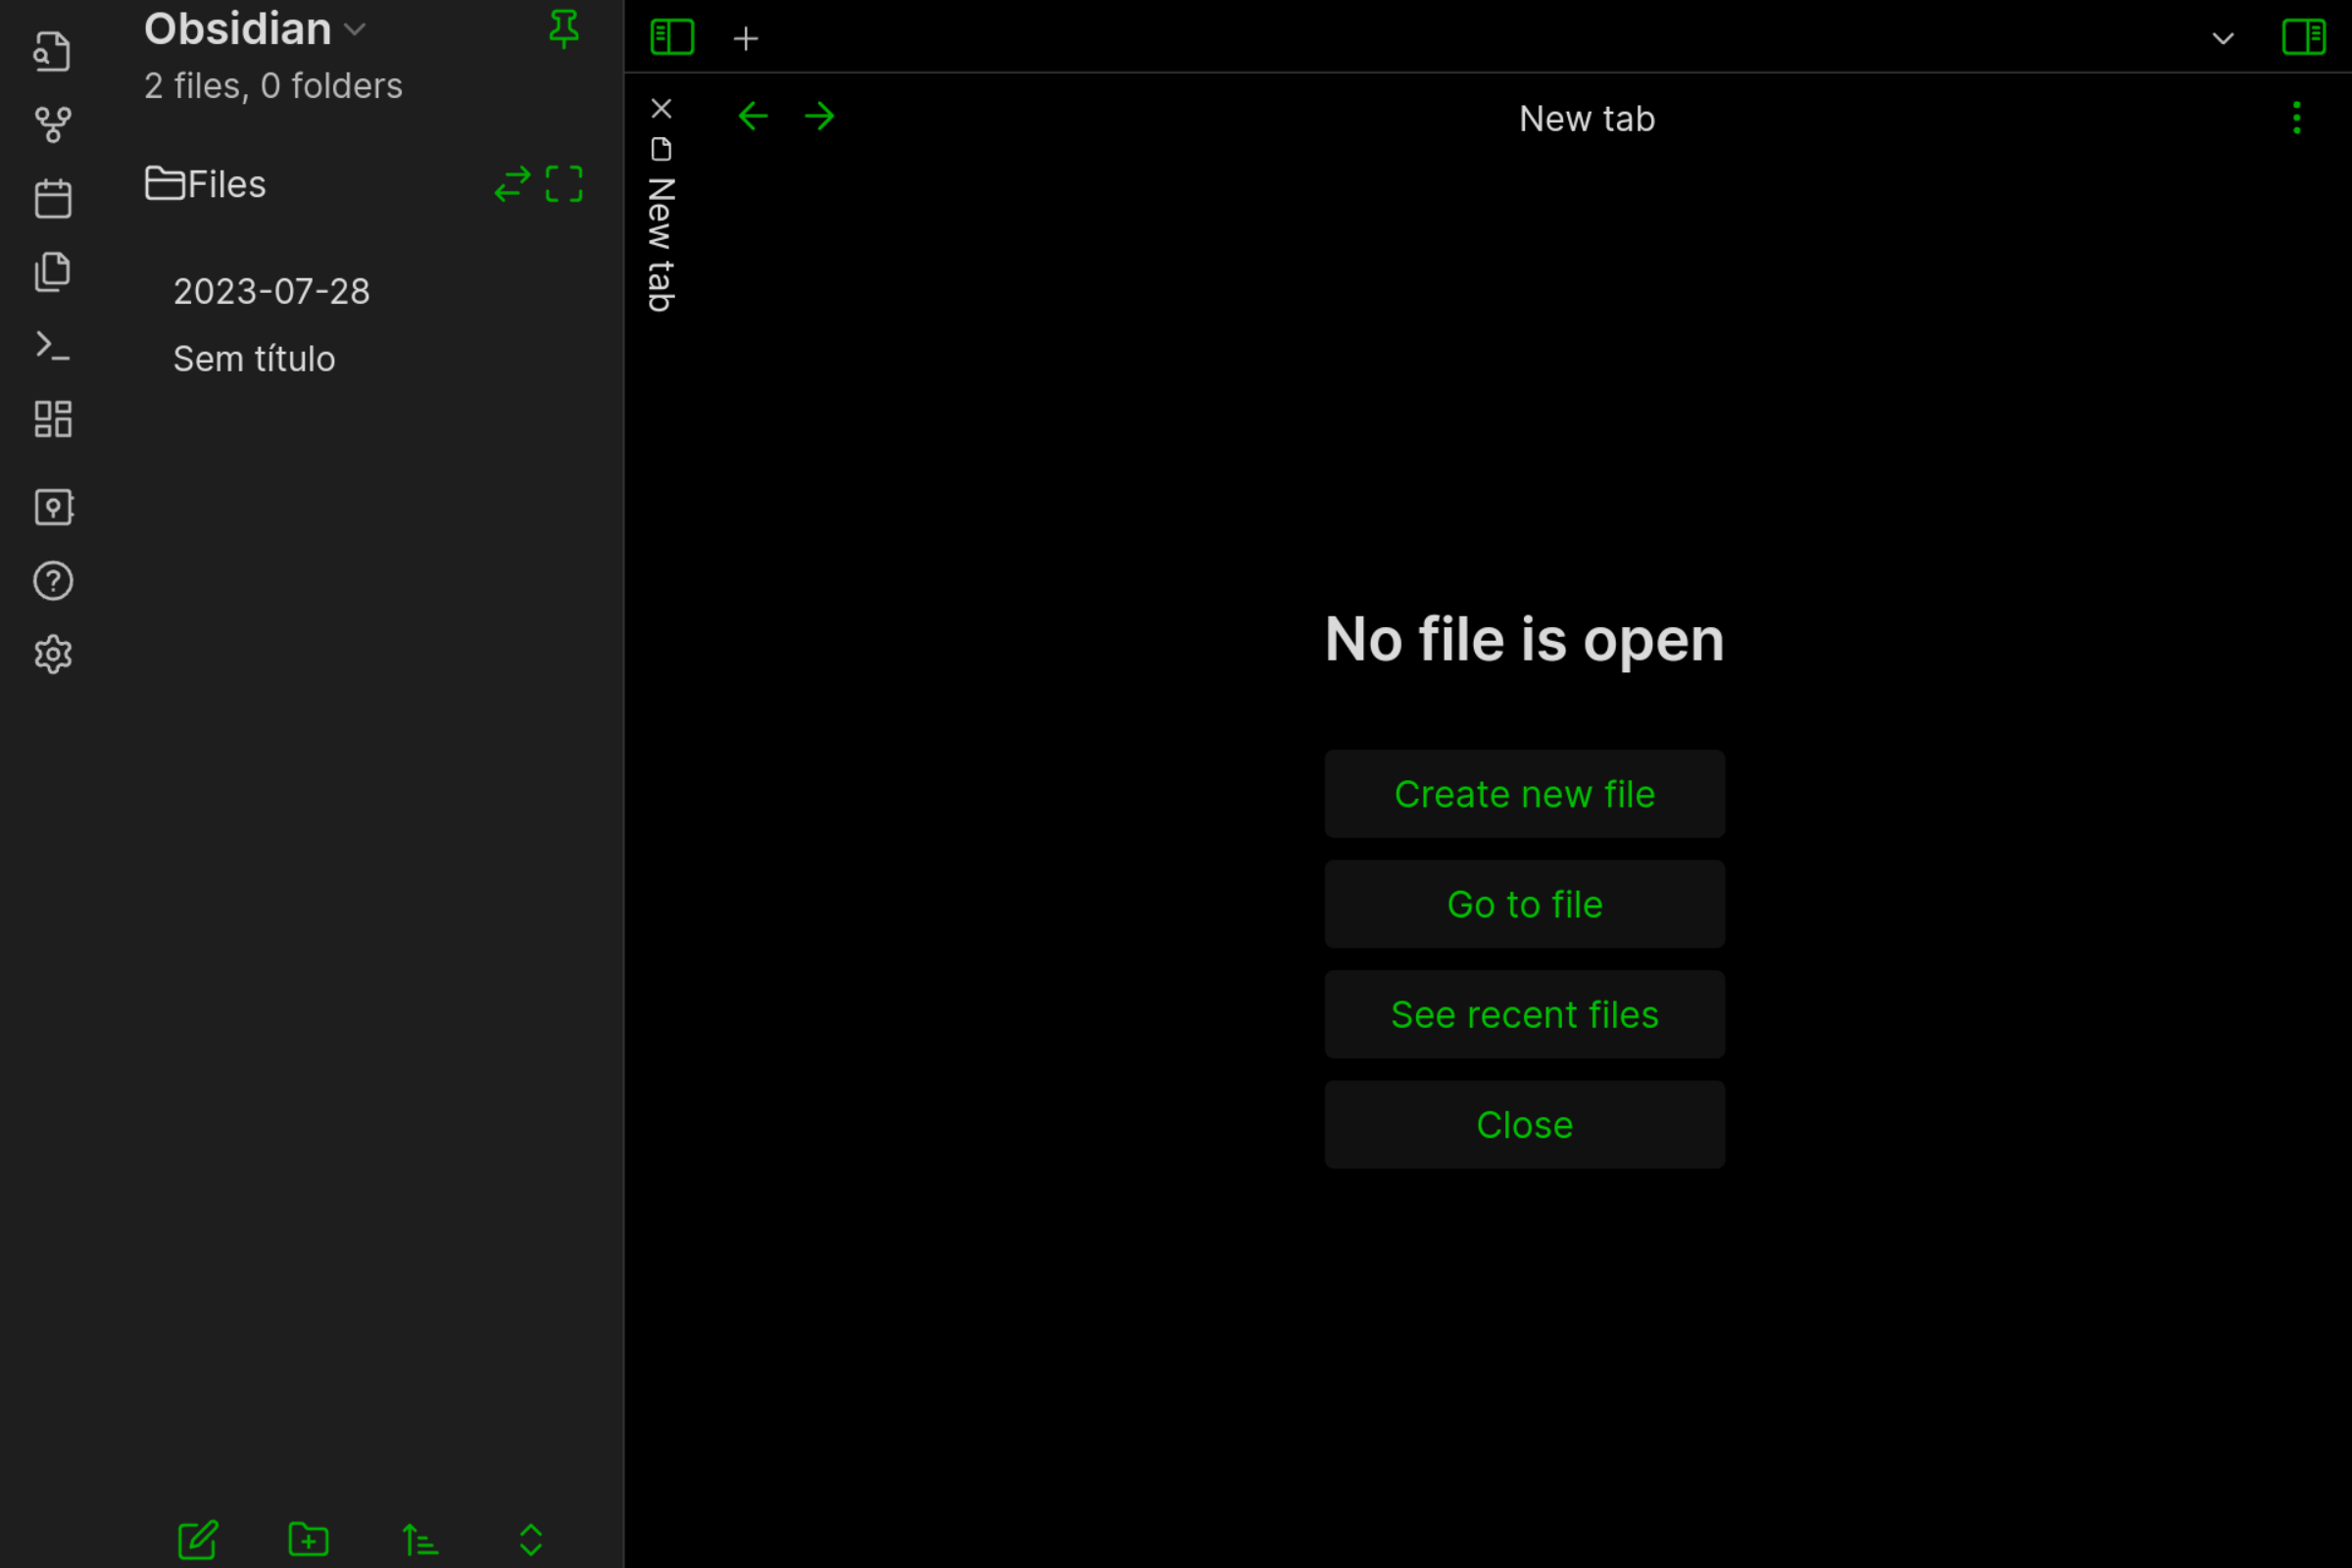
Task: Open the card board icon in the ribbon
Action: (52, 418)
